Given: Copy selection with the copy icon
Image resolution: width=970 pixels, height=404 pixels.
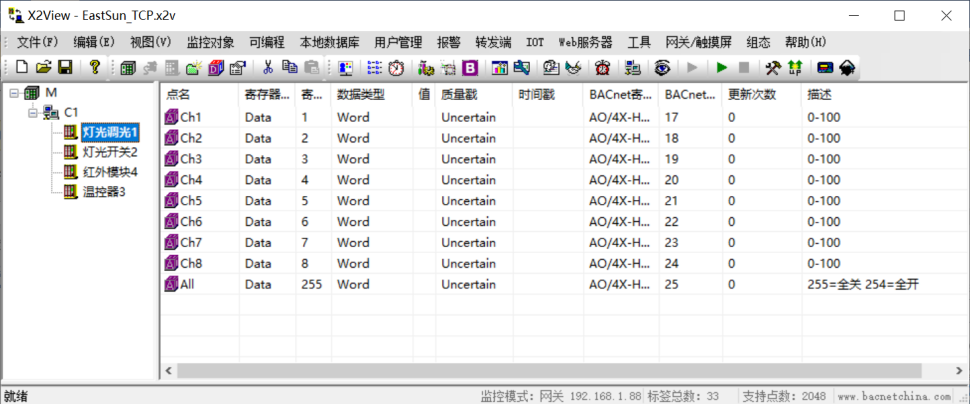Looking at the screenshot, I should [289, 67].
